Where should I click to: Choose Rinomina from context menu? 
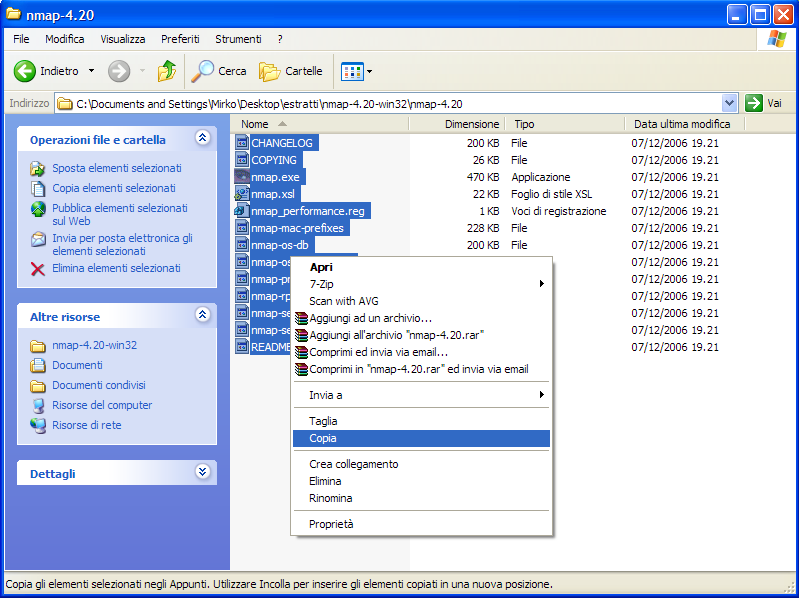coord(421,498)
